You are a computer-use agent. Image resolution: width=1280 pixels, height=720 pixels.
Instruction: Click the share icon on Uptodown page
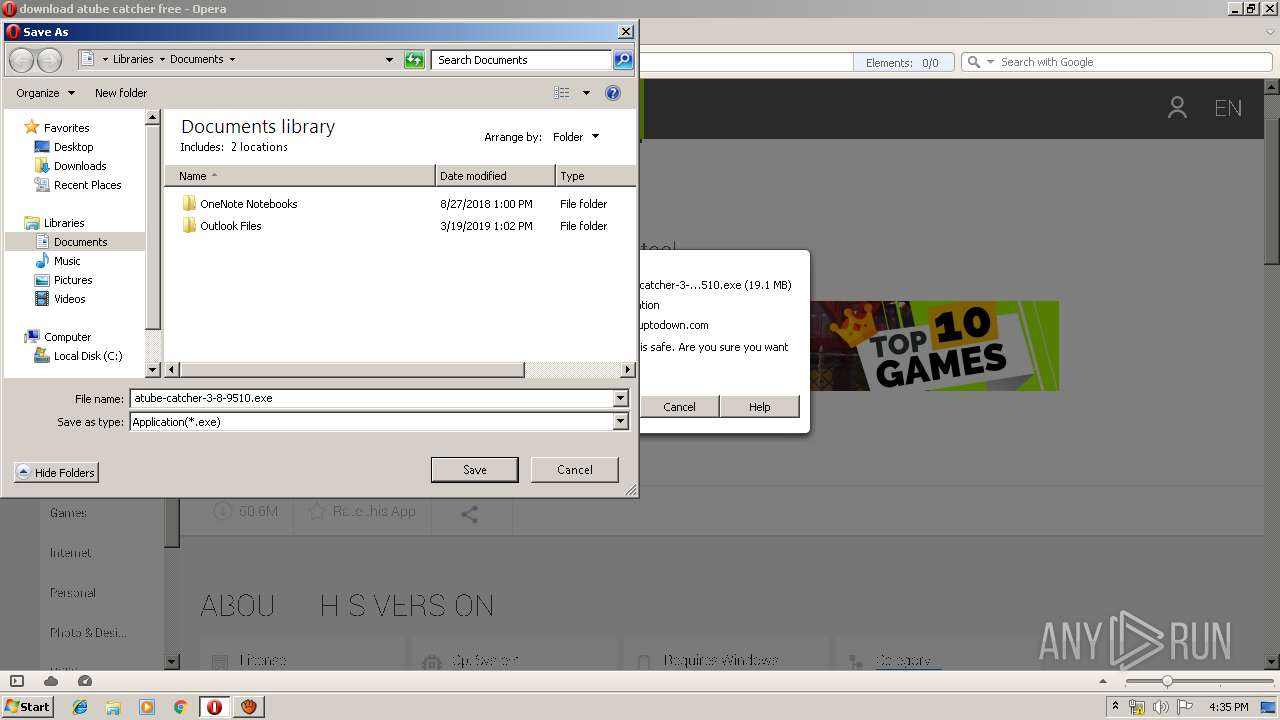469,514
